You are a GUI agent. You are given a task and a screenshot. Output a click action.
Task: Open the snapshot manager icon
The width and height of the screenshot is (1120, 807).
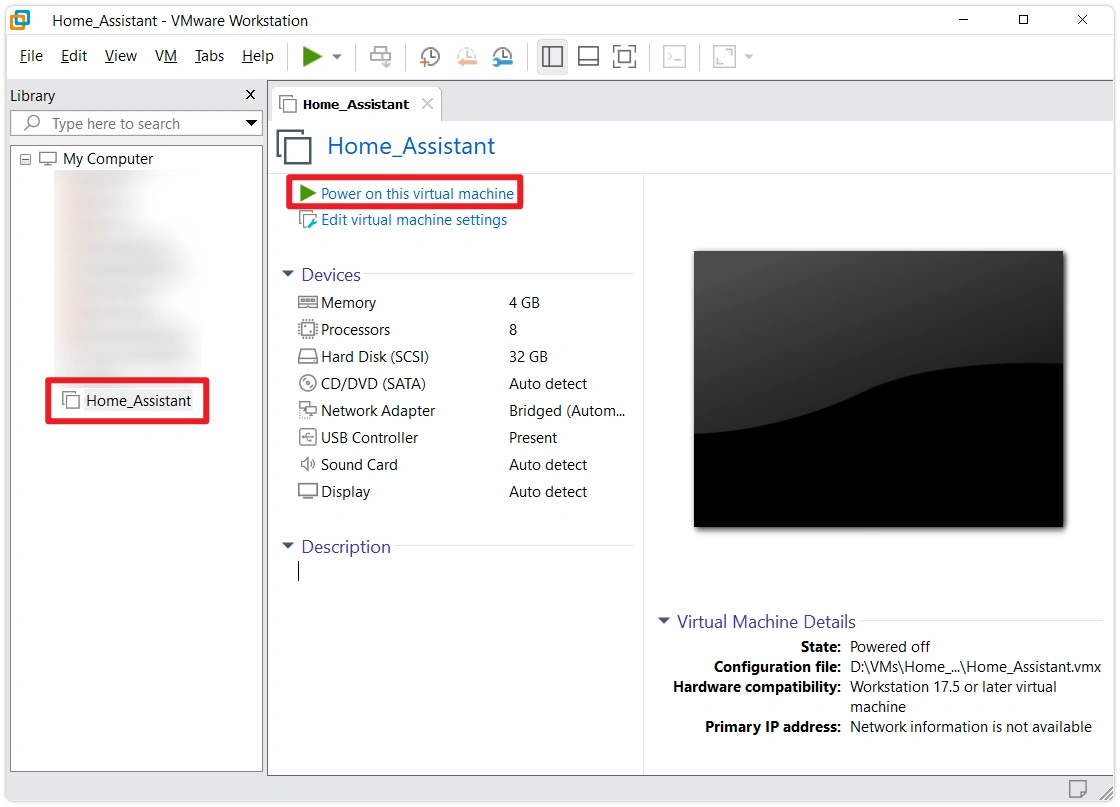tap(503, 56)
